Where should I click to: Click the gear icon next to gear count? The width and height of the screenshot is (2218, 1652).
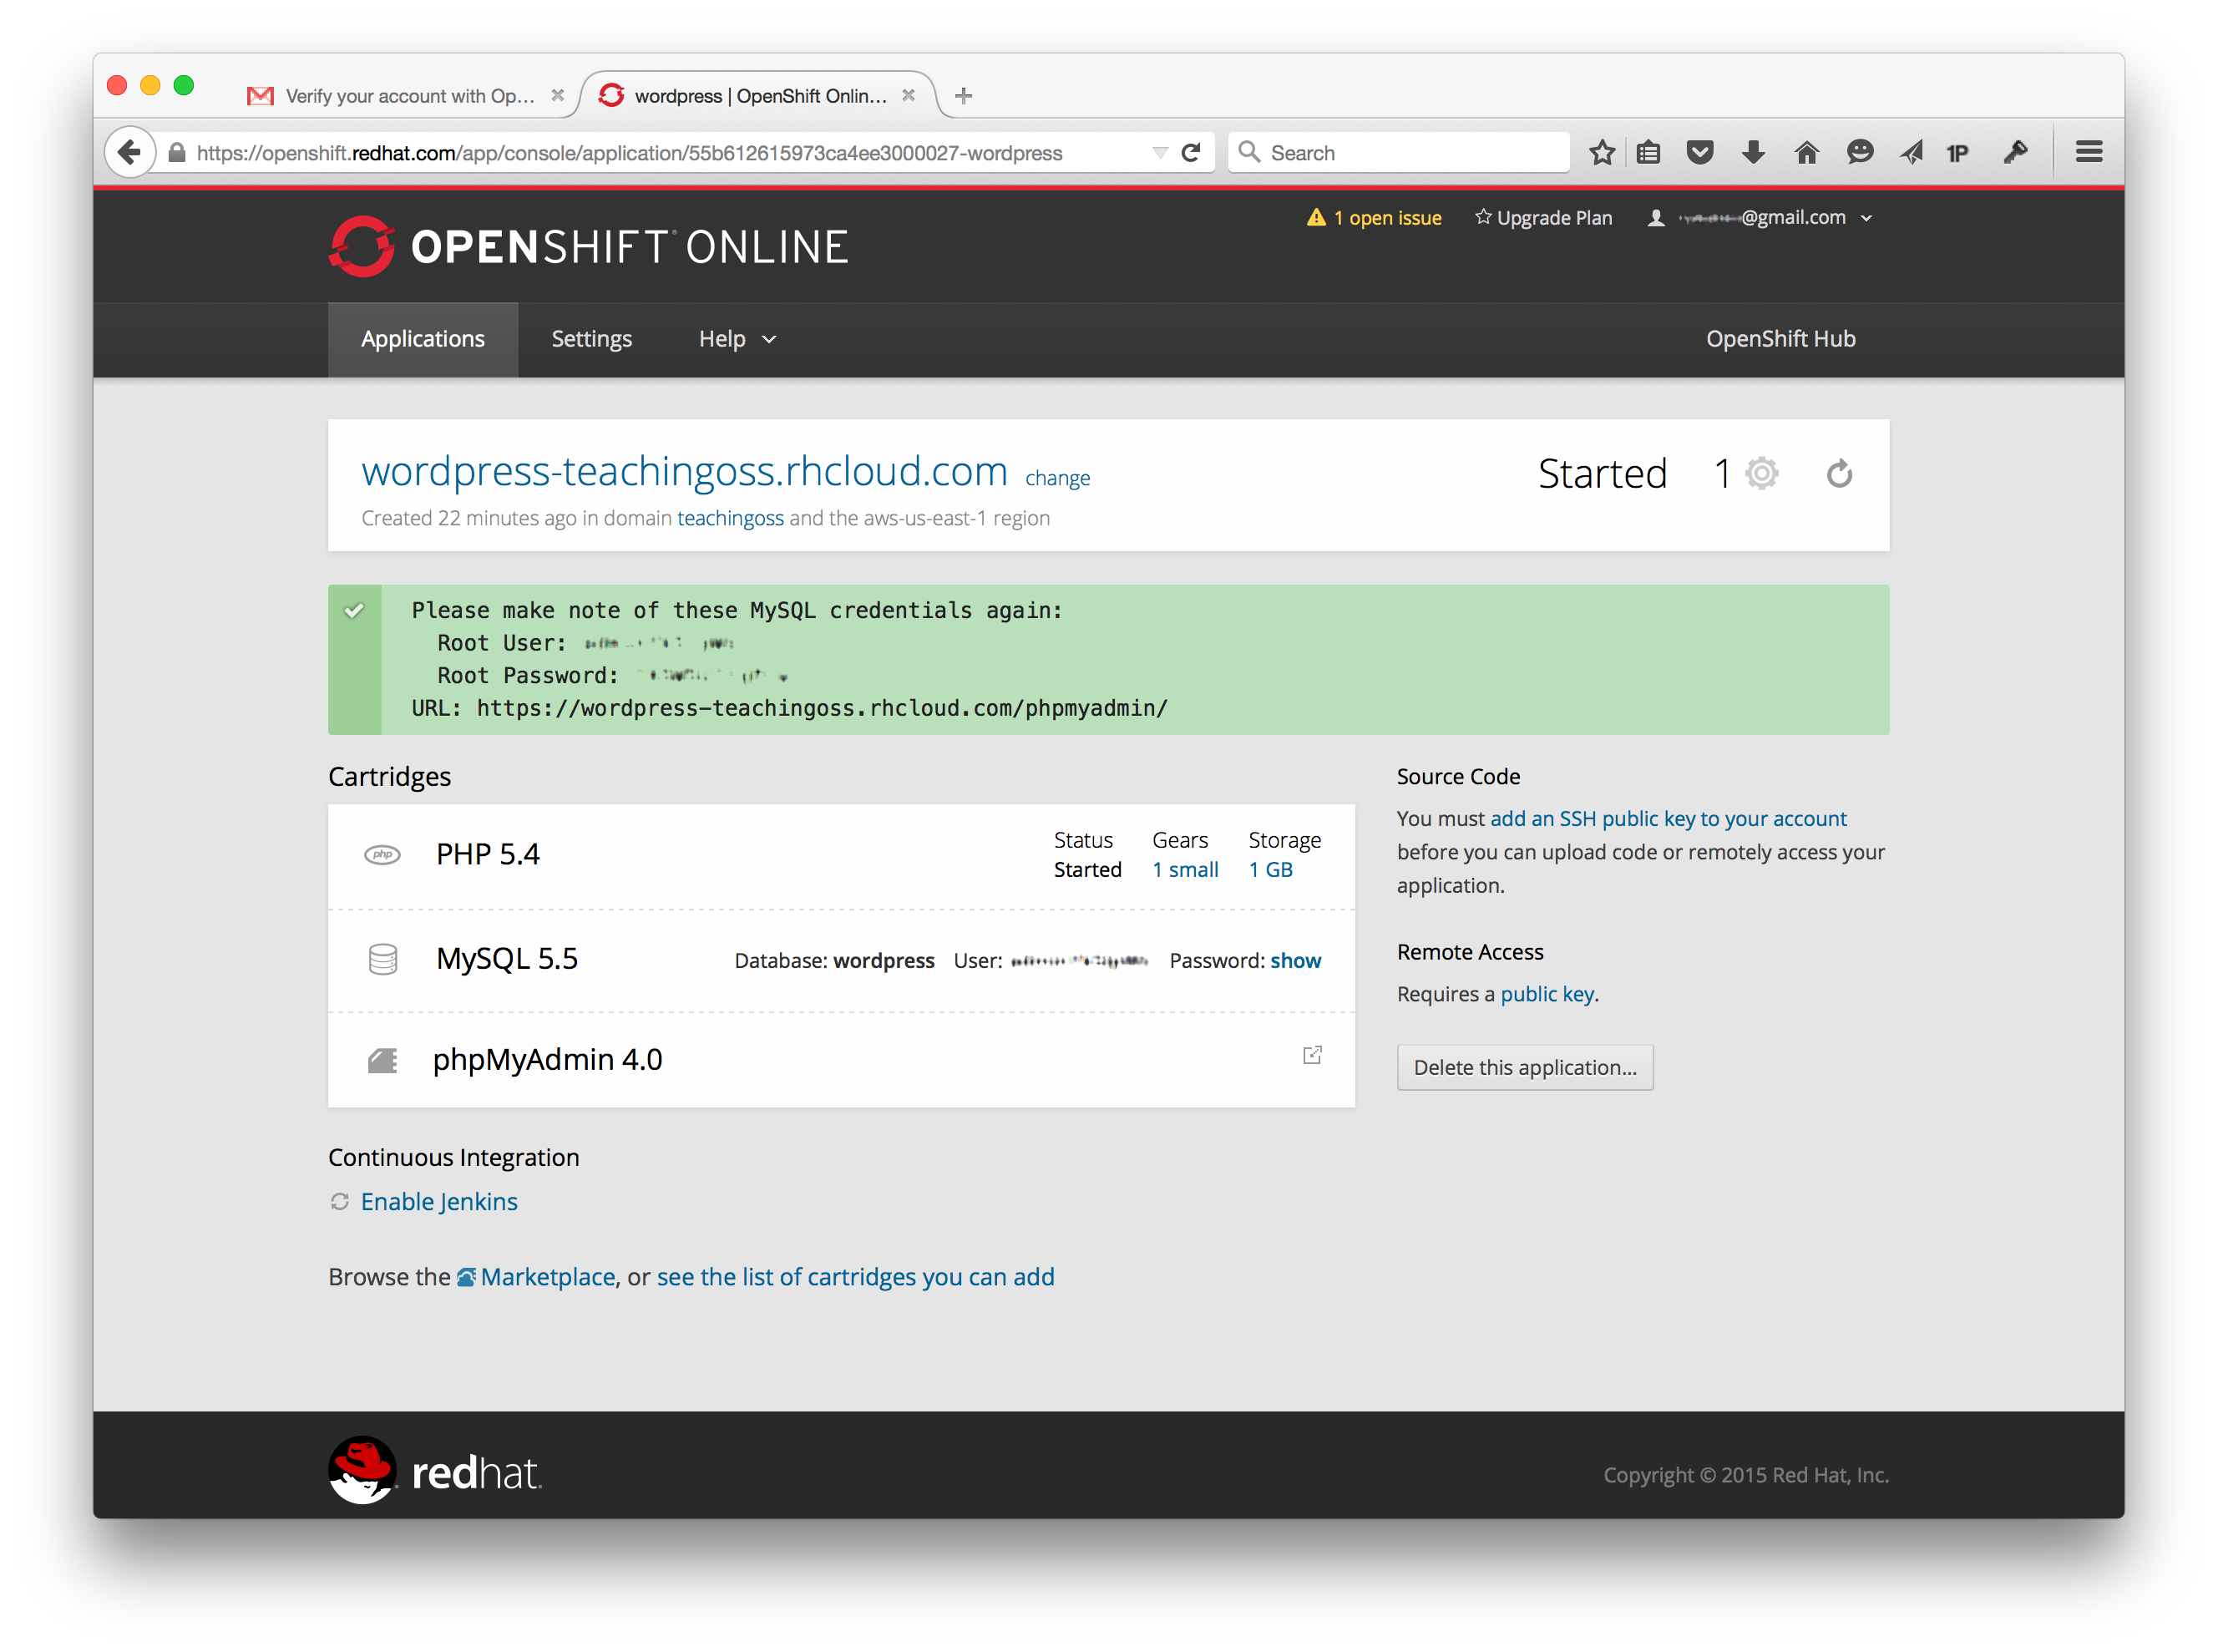point(1762,473)
